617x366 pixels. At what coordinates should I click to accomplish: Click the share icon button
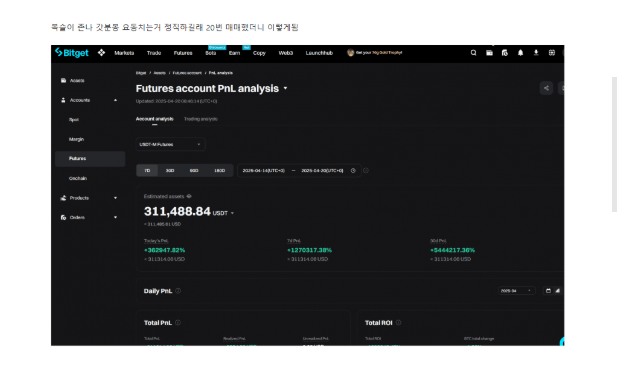click(546, 88)
